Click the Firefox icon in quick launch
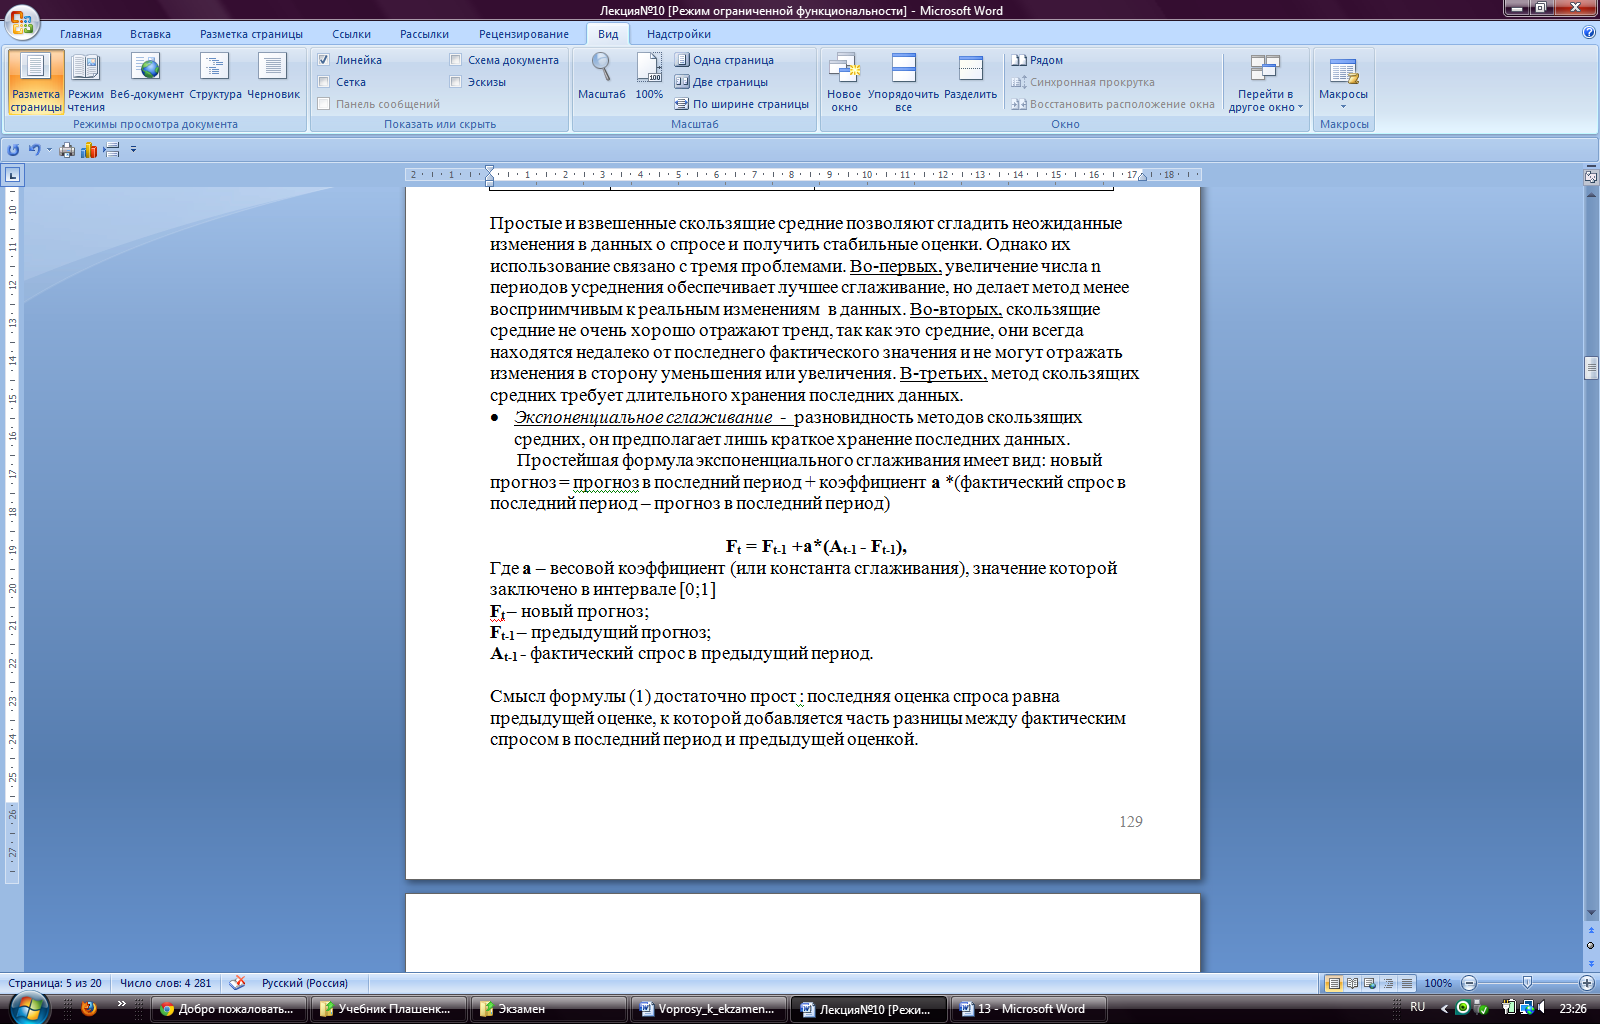This screenshot has width=1600, height=1024. 89,1008
